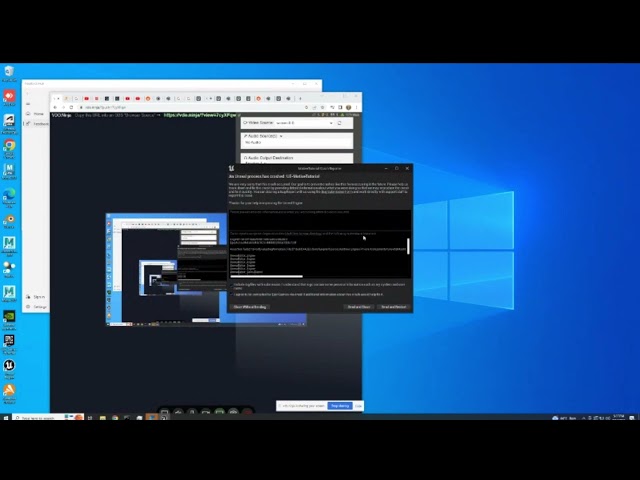The height and width of the screenshot is (480, 640).
Task: Open the Chrome three-dot menu
Action: (x=356, y=107)
